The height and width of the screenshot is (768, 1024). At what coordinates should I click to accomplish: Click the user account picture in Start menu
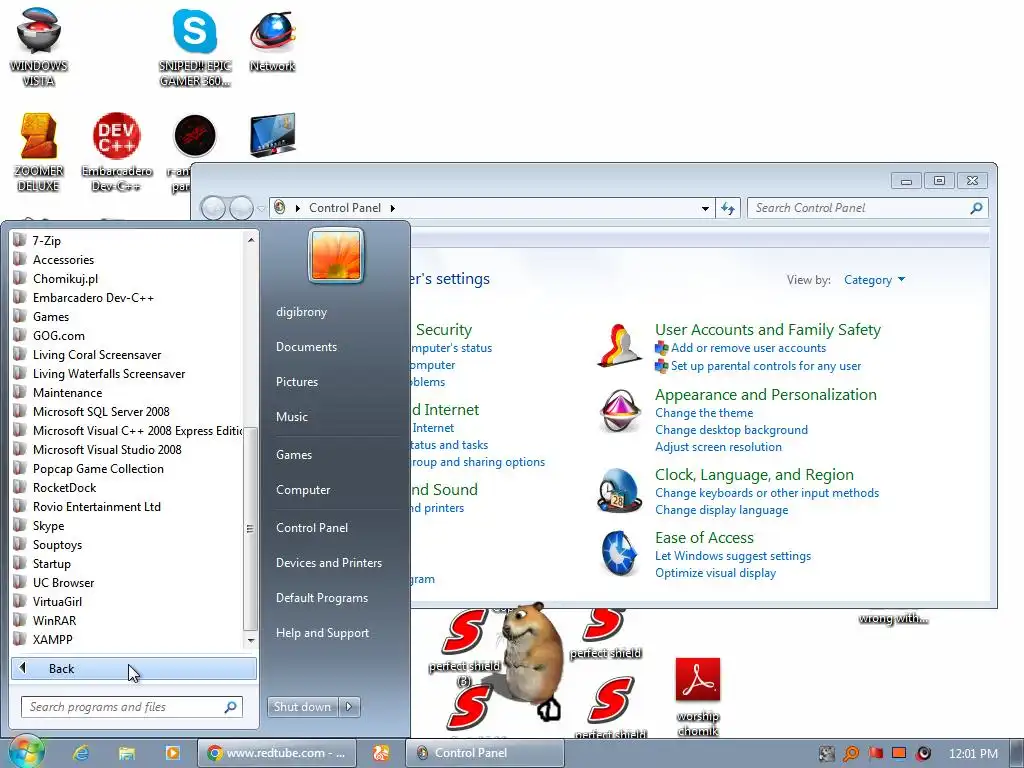336,255
